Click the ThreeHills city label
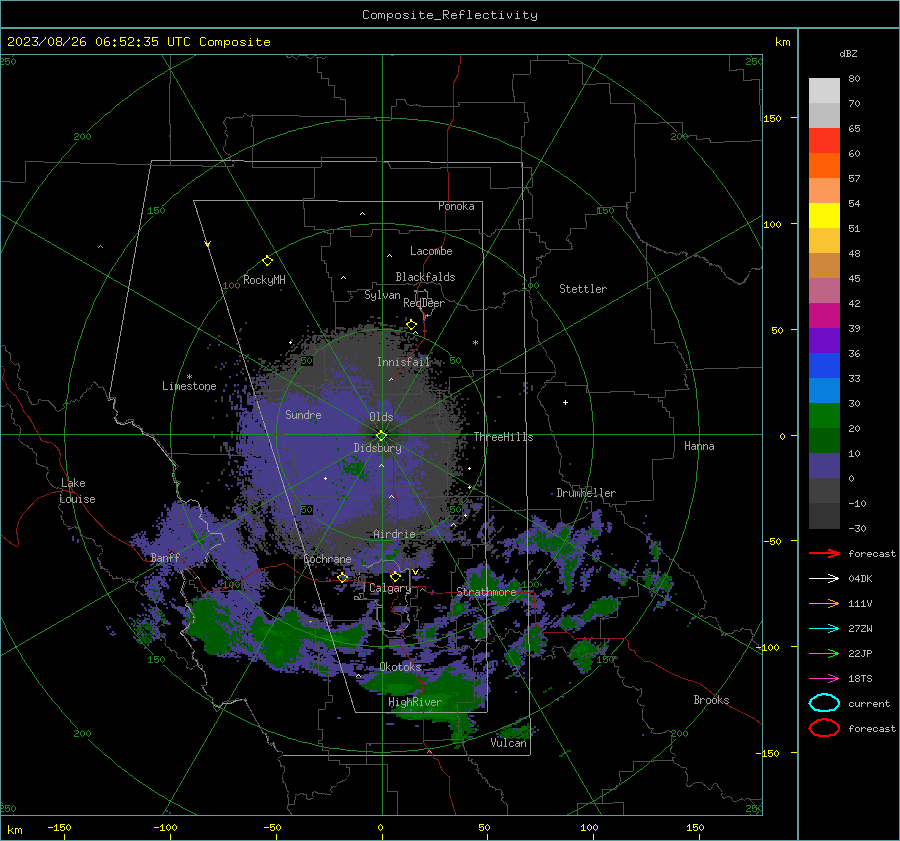Screen dimensions: 900x841 [x=503, y=437]
